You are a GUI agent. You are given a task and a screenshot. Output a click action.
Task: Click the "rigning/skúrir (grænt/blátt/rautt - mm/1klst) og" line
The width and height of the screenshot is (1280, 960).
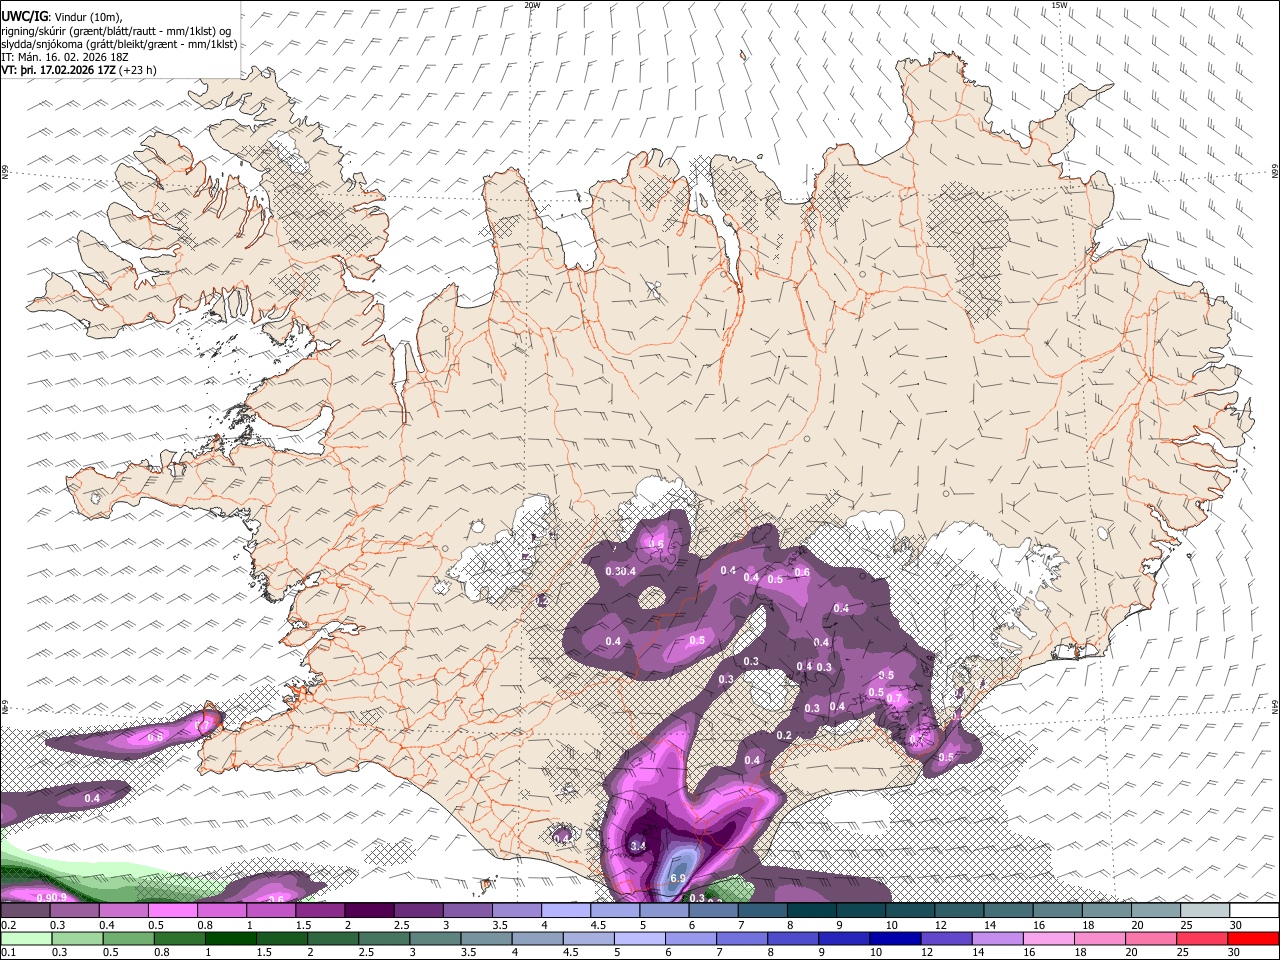pos(118,30)
